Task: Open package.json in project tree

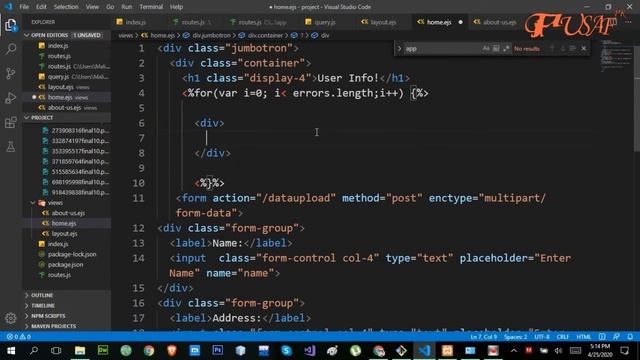Action: (65, 264)
